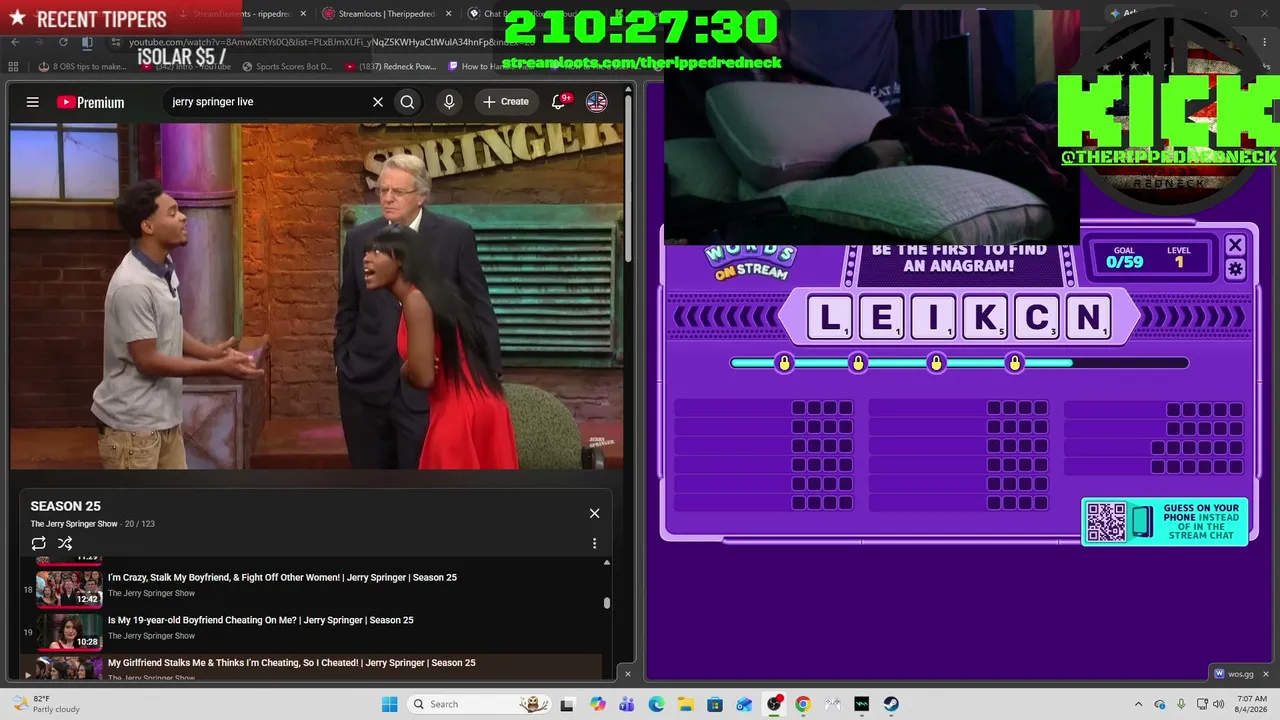Click the letter N tile
The width and height of the screenshot is (1280, 720).
point(1088,318)
